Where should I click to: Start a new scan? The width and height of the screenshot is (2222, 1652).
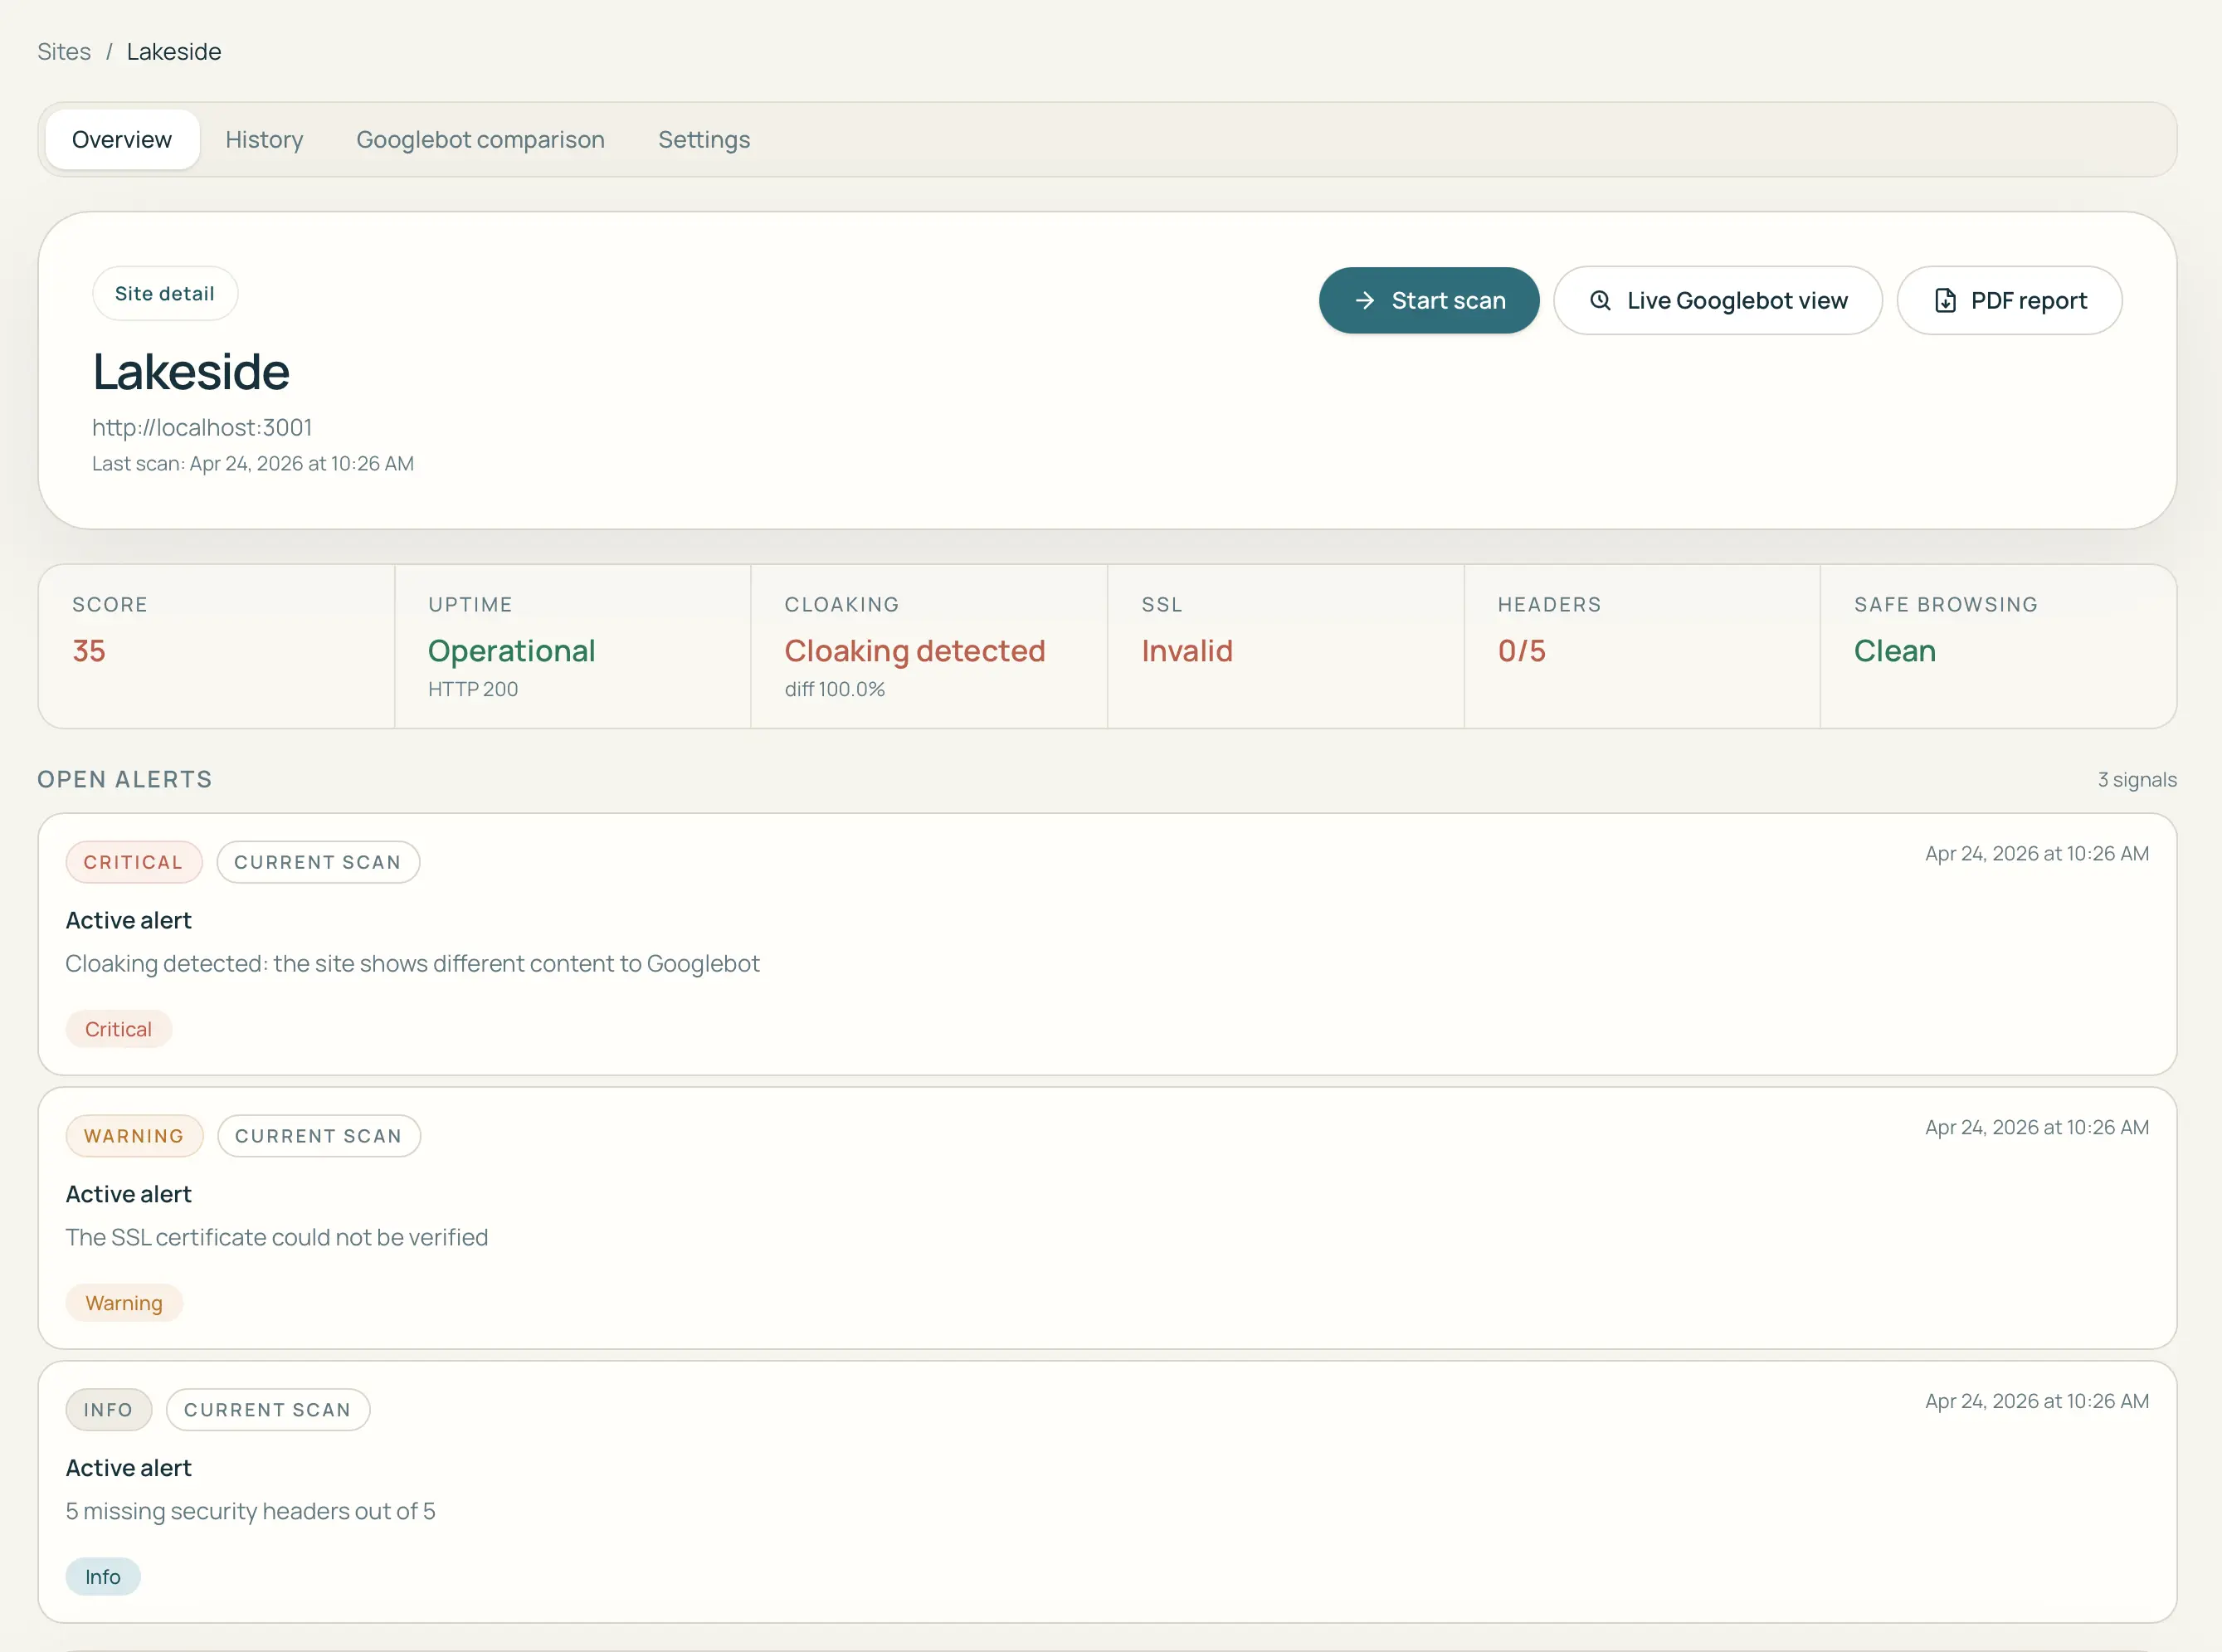1429,300
